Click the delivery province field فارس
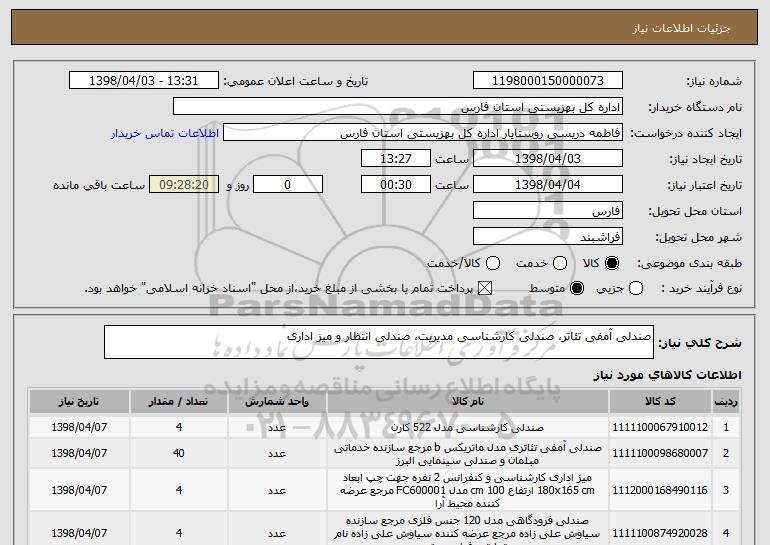The width and height of the screenshot is (770, 545). [548, 211]
